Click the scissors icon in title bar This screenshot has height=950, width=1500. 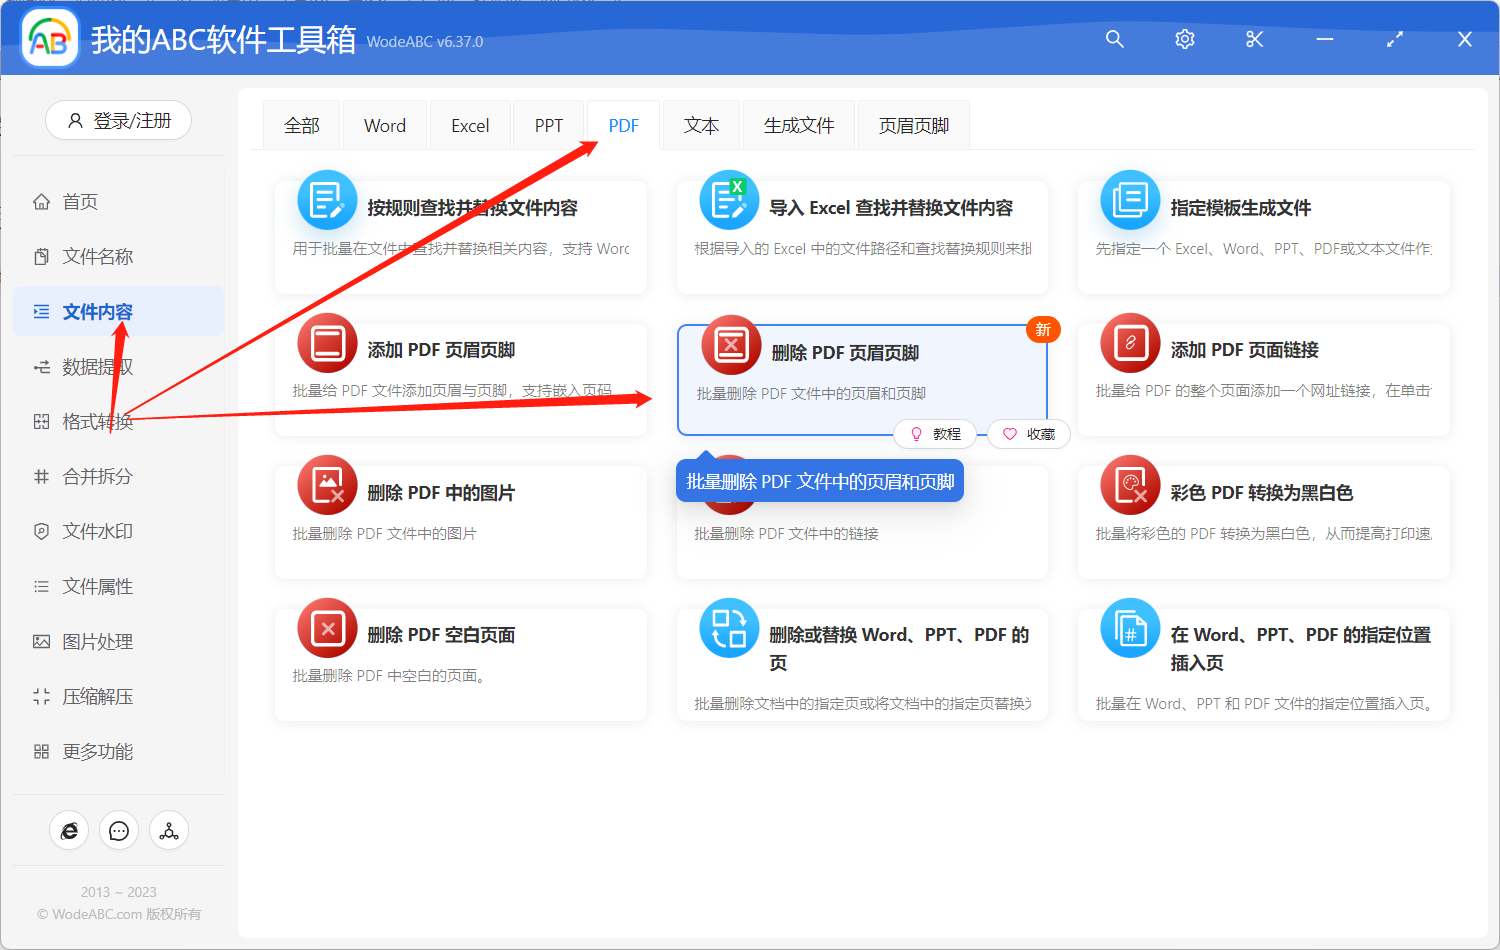[x=1254, y=39]
